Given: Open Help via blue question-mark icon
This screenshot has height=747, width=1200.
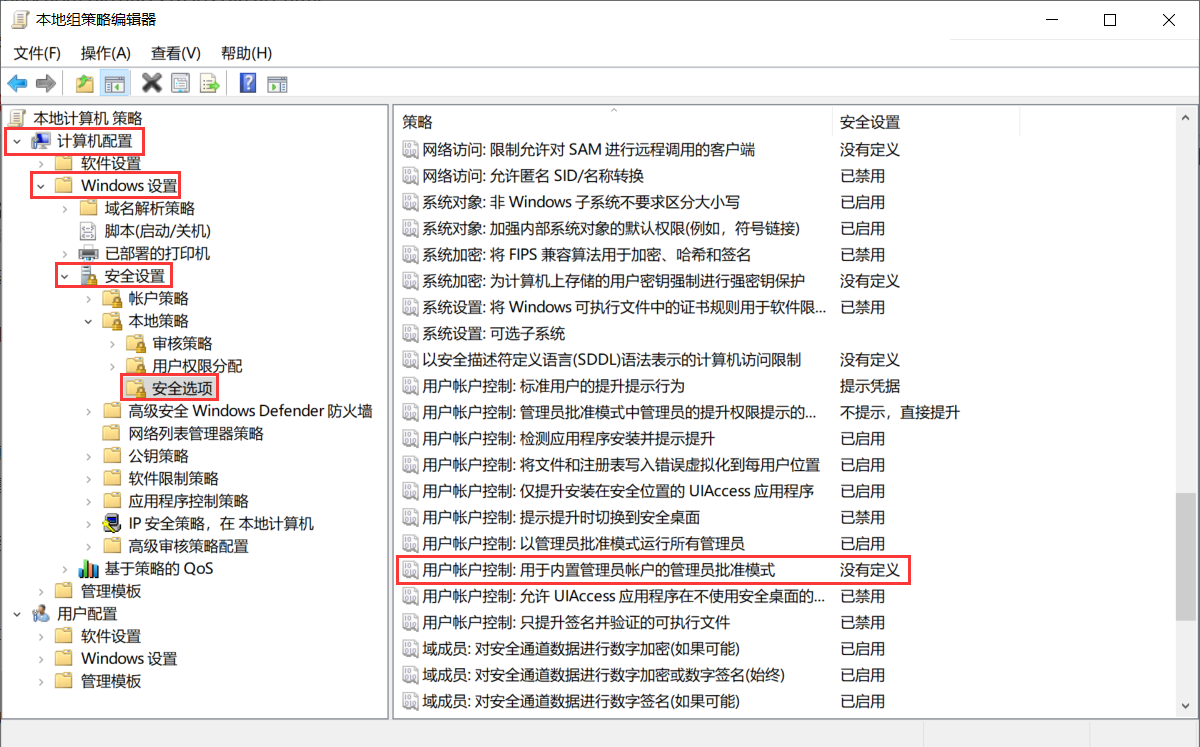Looking at the screenshot, I should click(248, 83).
